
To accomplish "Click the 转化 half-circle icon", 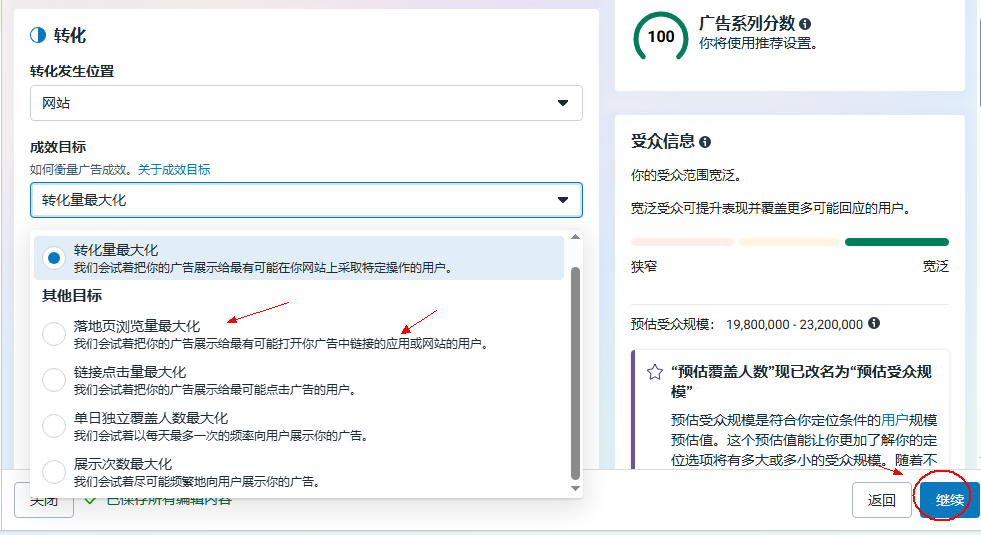I will [38, 36].
